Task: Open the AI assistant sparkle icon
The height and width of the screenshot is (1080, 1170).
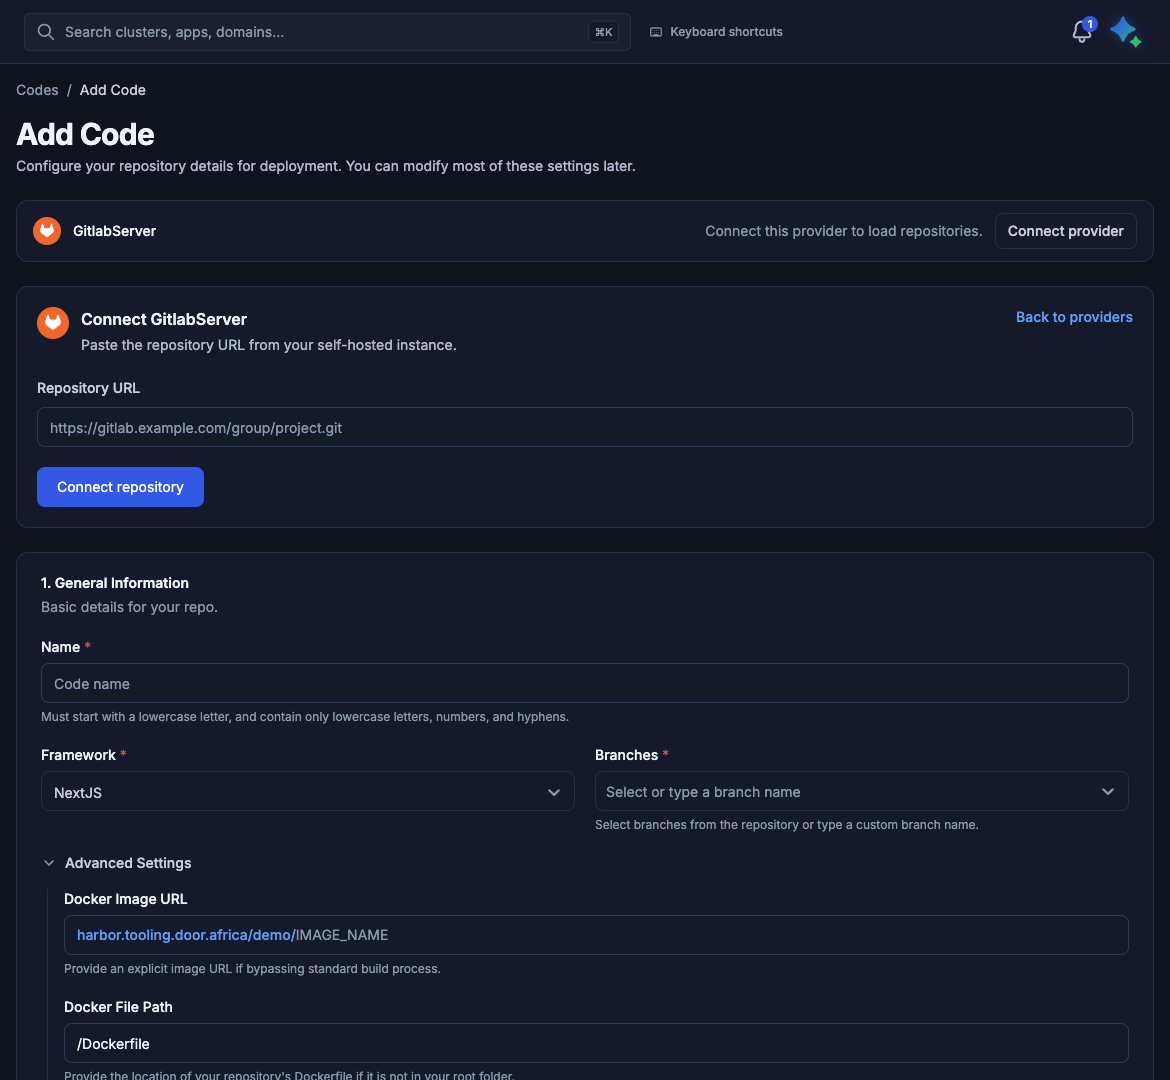Action: click(x=1125, y=32)
